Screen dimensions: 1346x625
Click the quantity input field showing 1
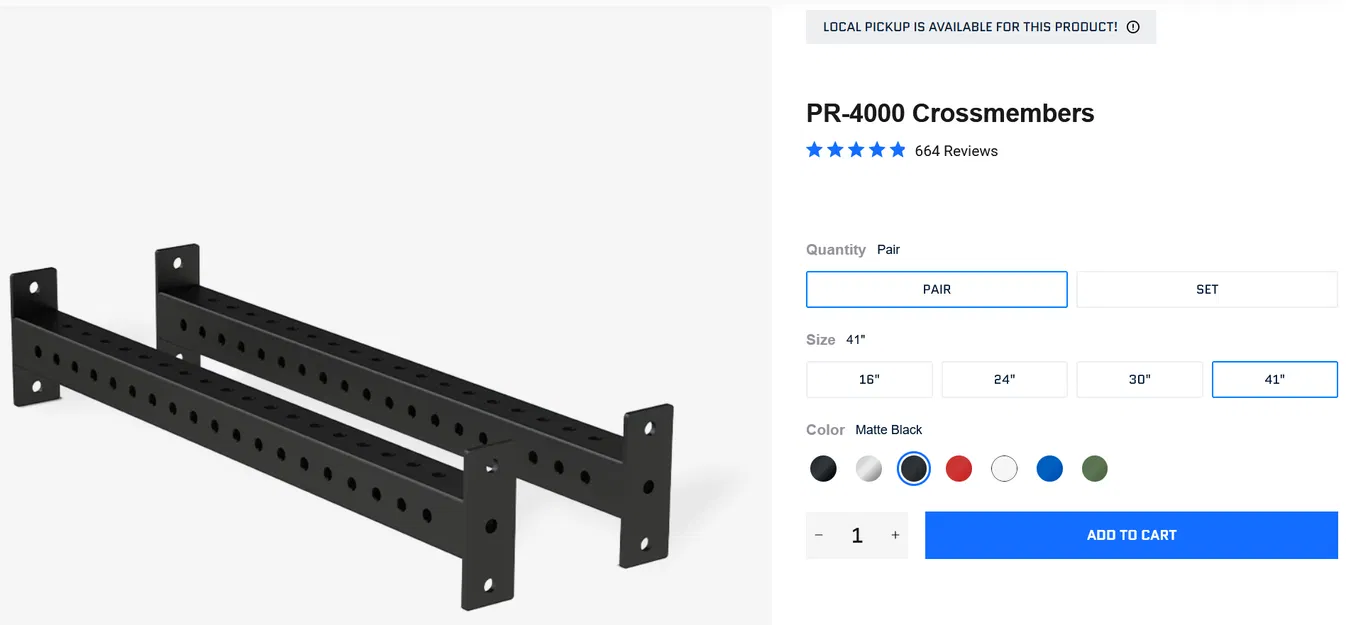coord(857,535)
